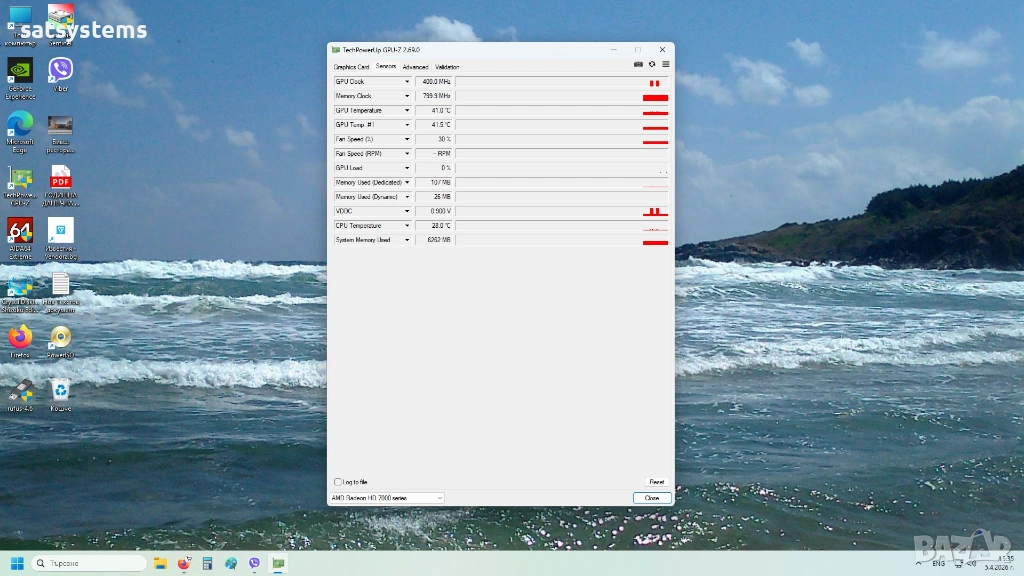This screenshot has width=1024, height=576.
Task: Click the Reset button
Action: click(x=656, y=482)
